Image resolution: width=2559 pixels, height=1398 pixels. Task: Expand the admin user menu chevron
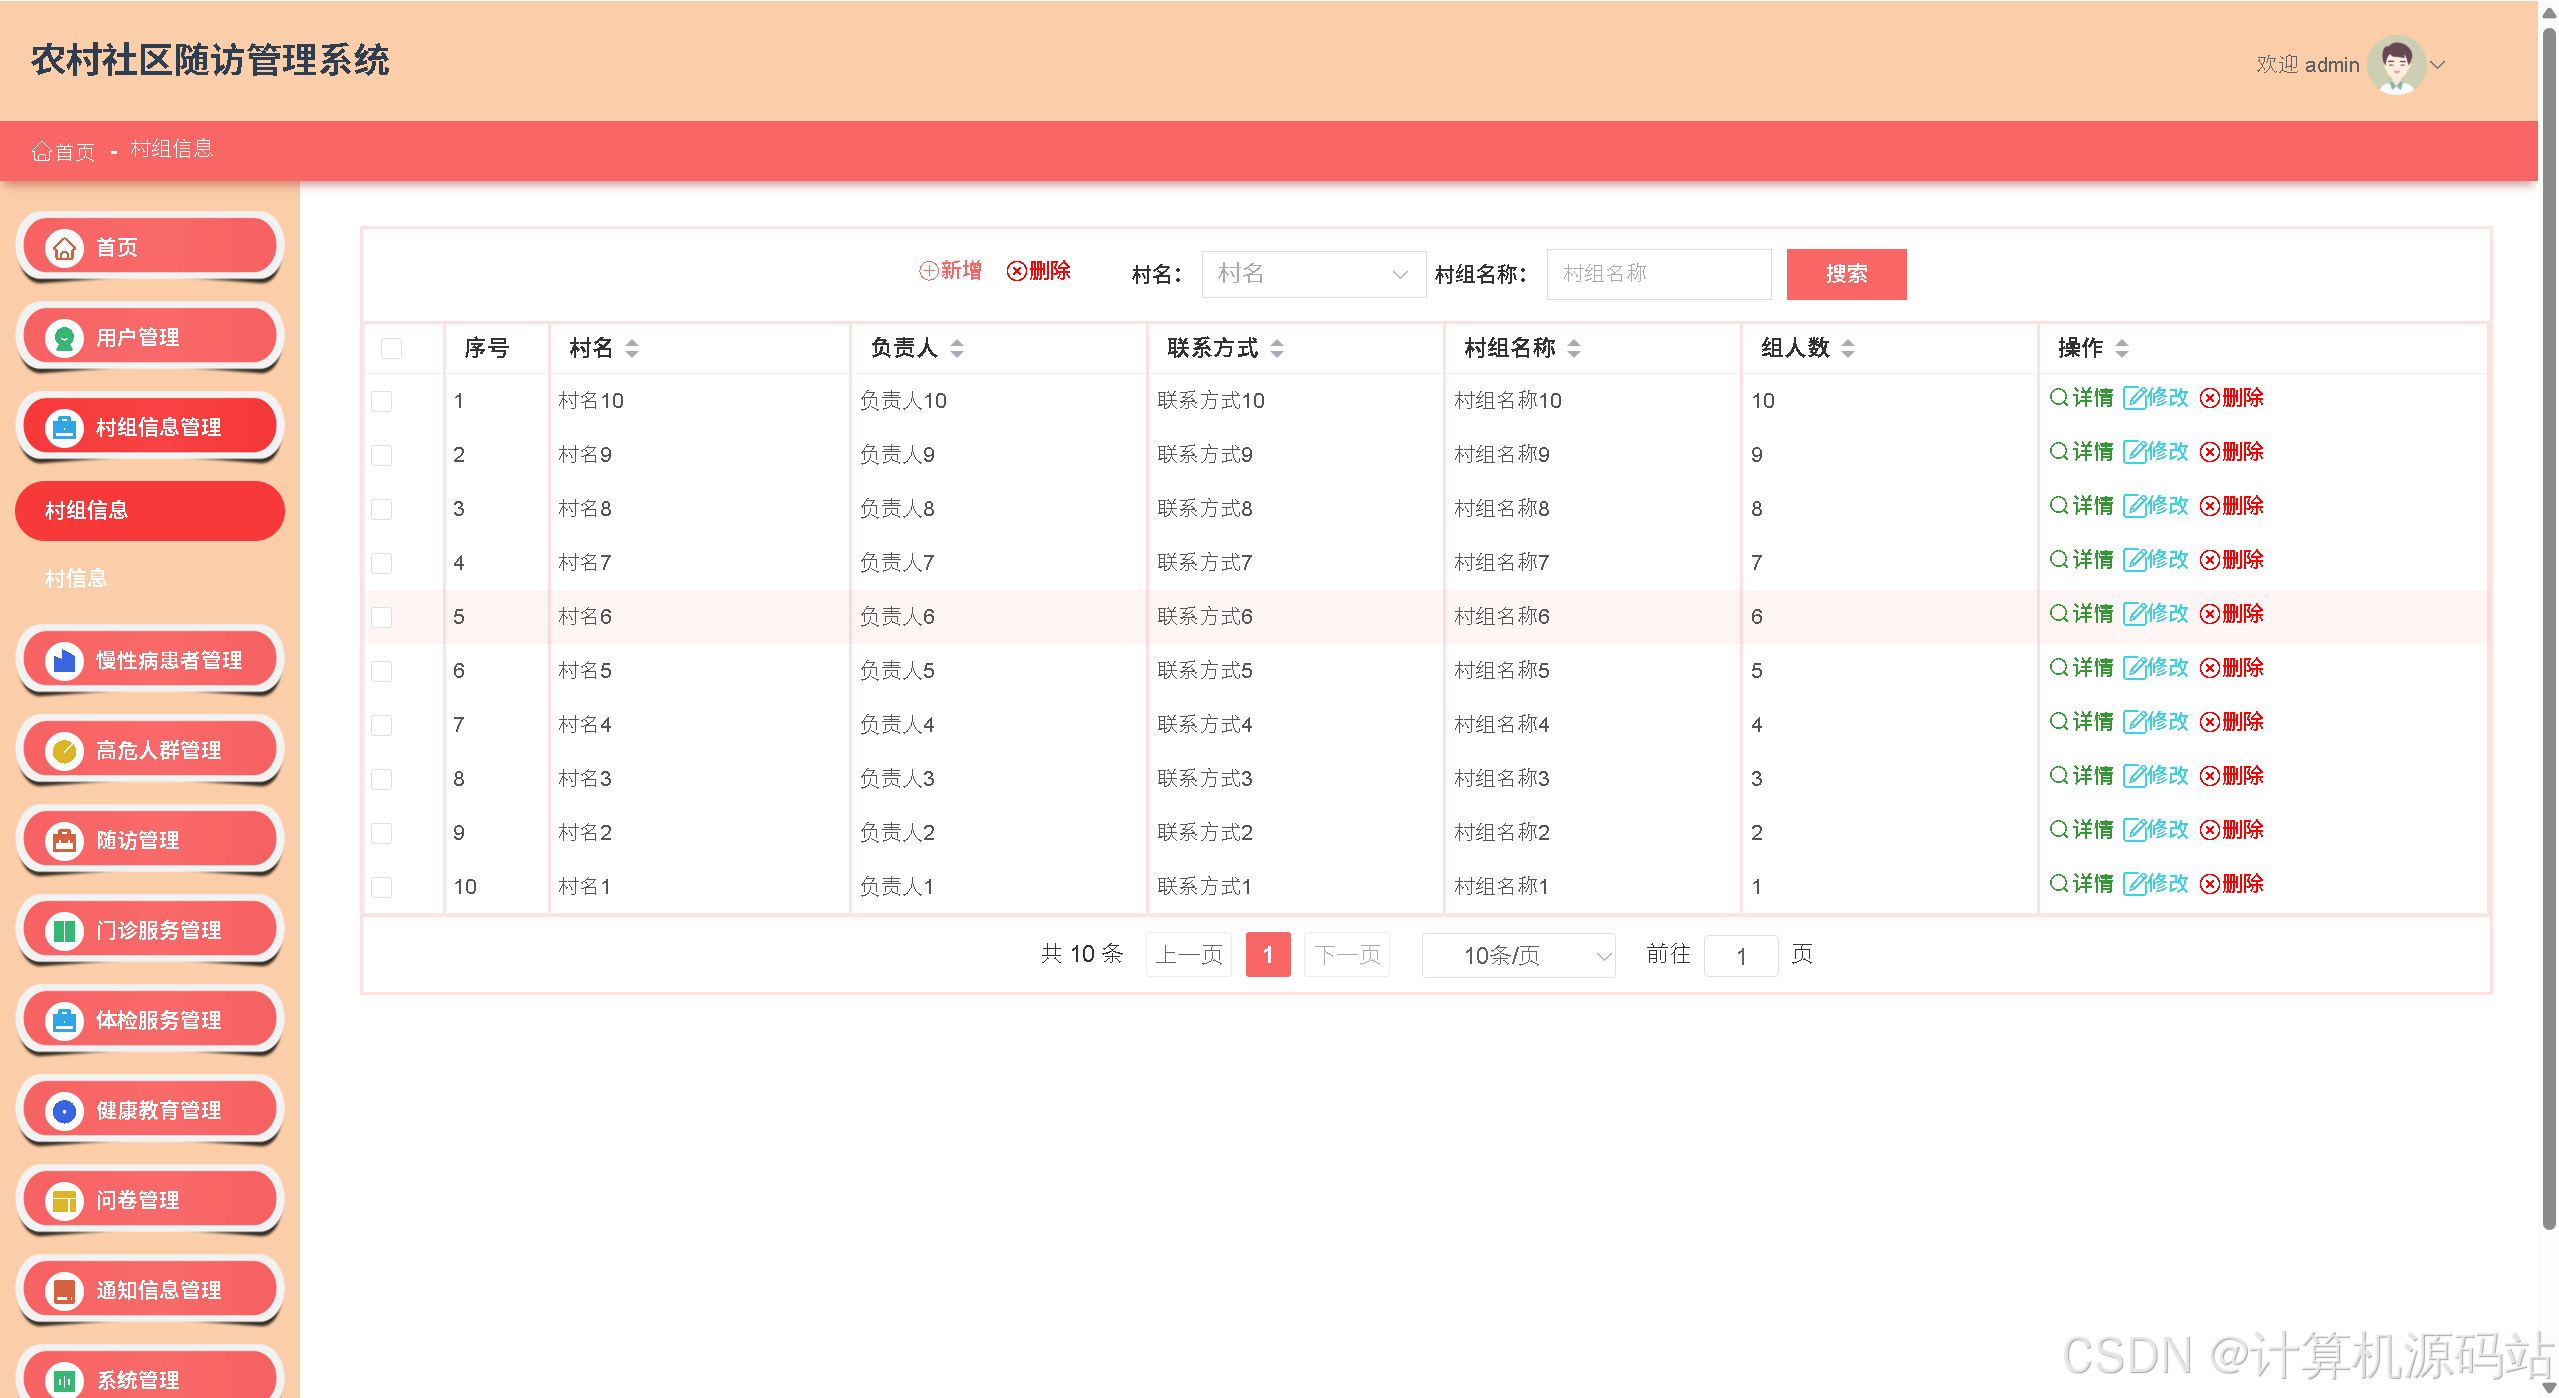tap(2438, 65)
